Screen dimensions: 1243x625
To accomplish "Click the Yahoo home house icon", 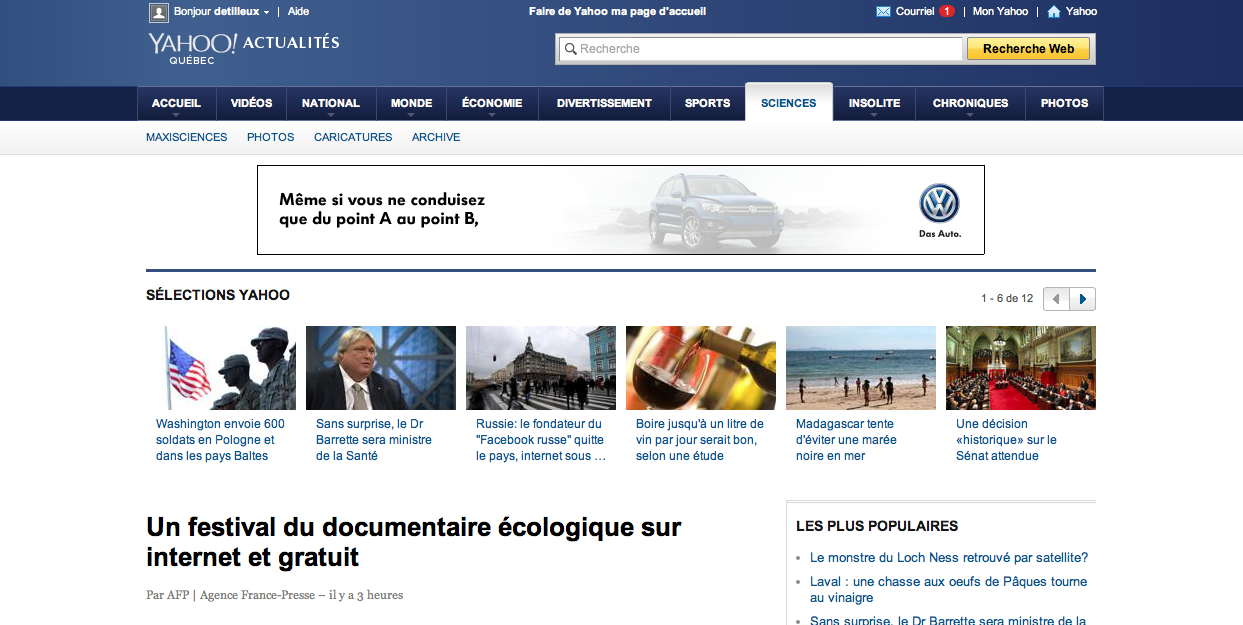I will (1053, 12).
